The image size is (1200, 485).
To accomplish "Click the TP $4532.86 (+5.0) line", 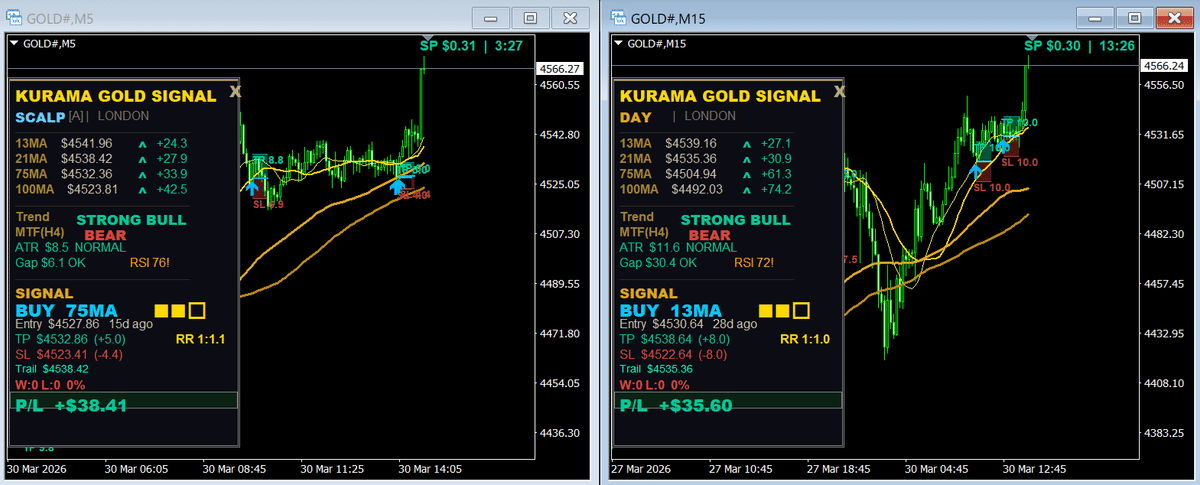I will coord(70,339).
